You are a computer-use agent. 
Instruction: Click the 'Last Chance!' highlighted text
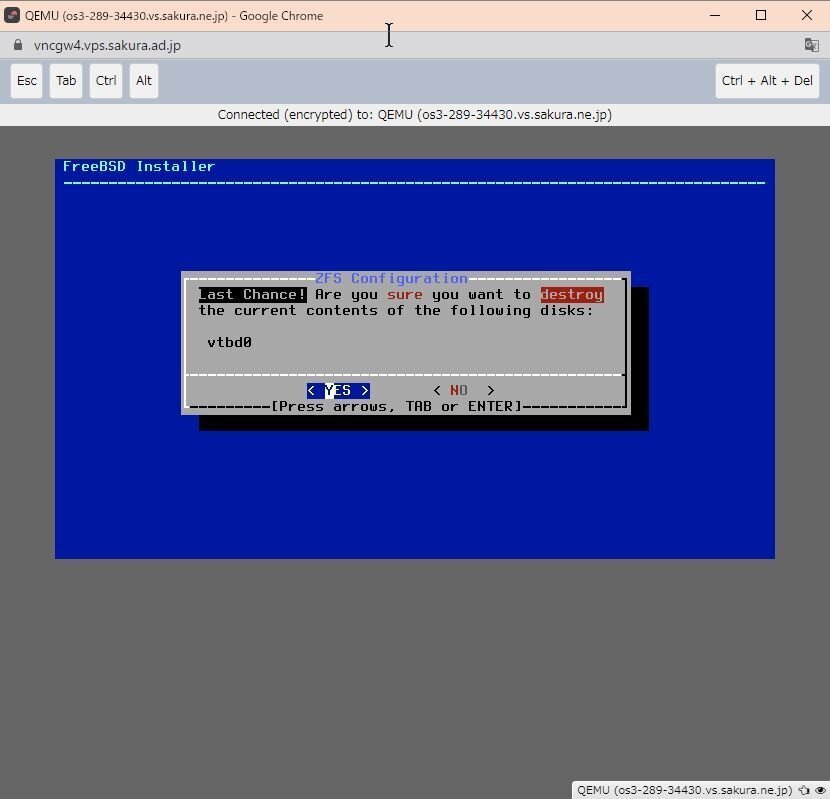coord(252,294)
